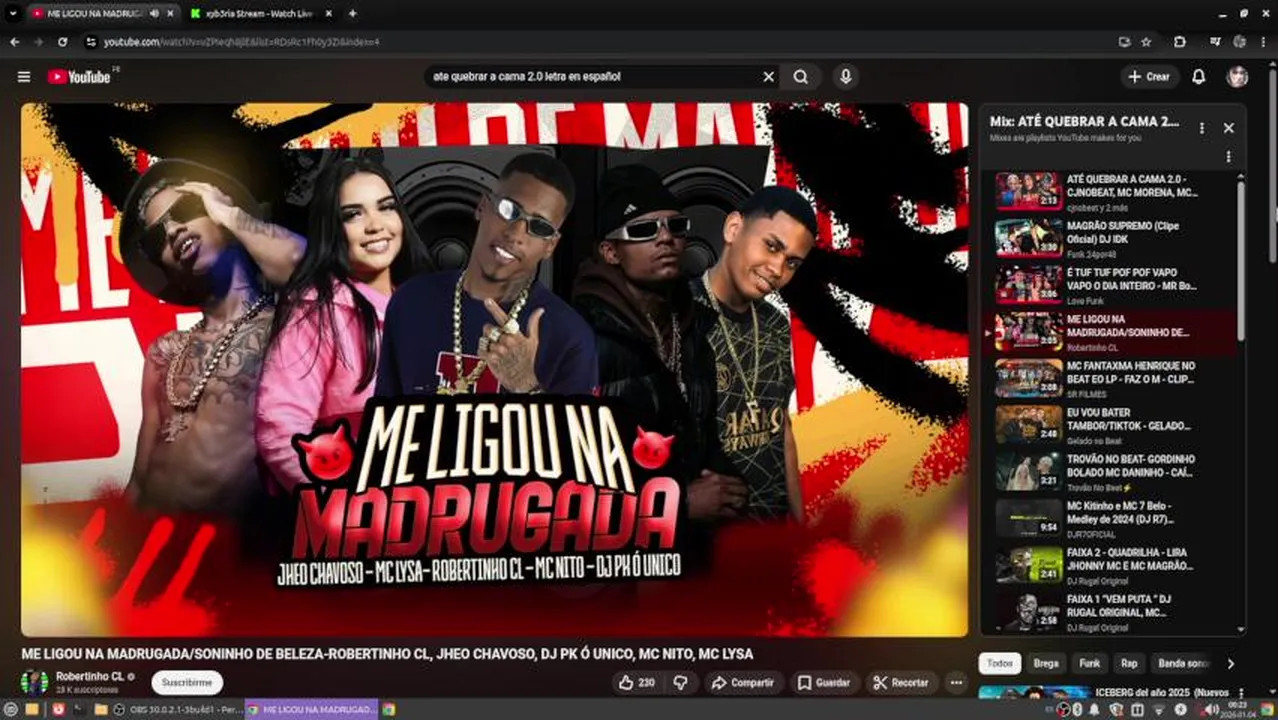
Task: Click the Recortar clip button
Action: pos(901,683)
